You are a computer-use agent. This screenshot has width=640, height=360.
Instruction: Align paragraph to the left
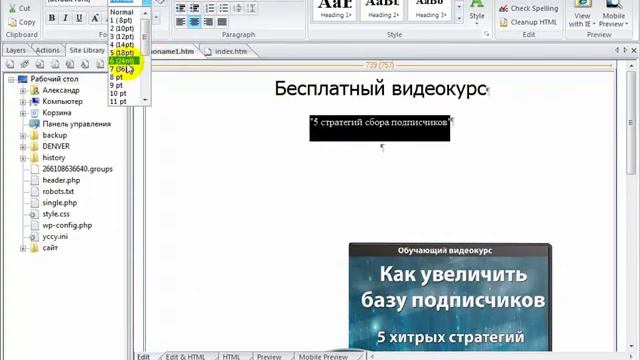click(181, 22)
